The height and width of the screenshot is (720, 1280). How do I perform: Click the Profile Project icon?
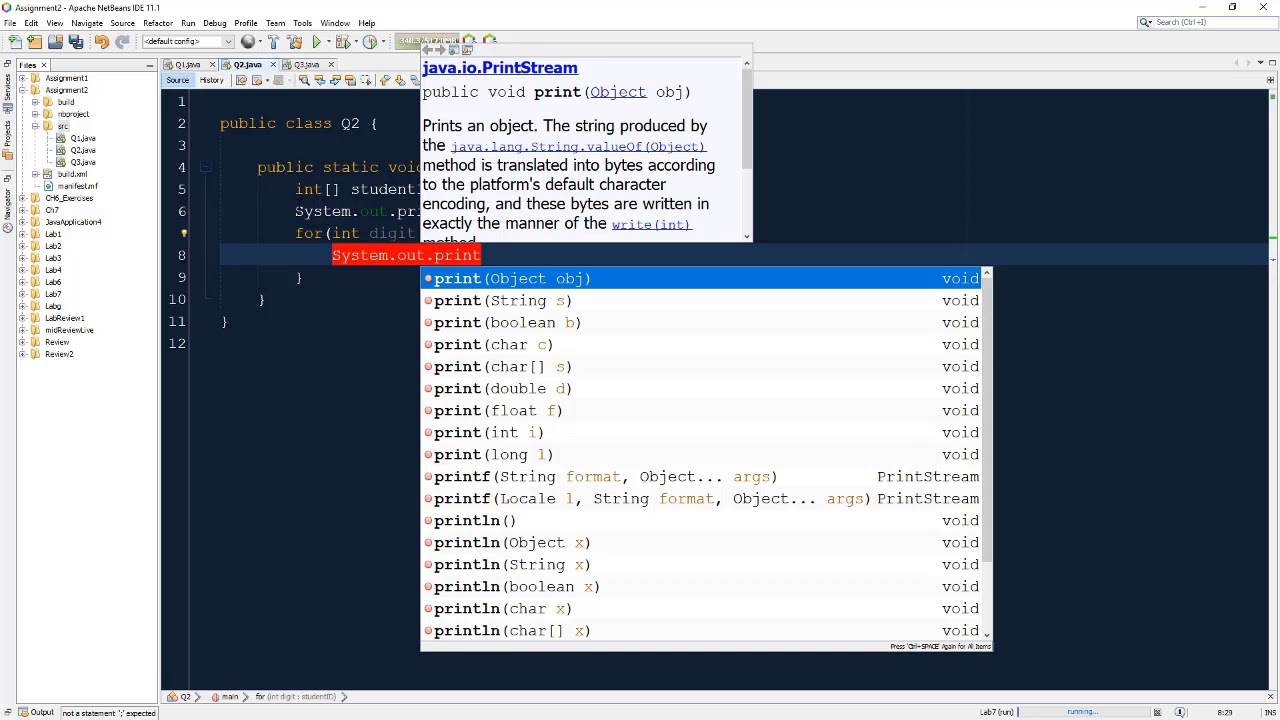pos(370,42)
